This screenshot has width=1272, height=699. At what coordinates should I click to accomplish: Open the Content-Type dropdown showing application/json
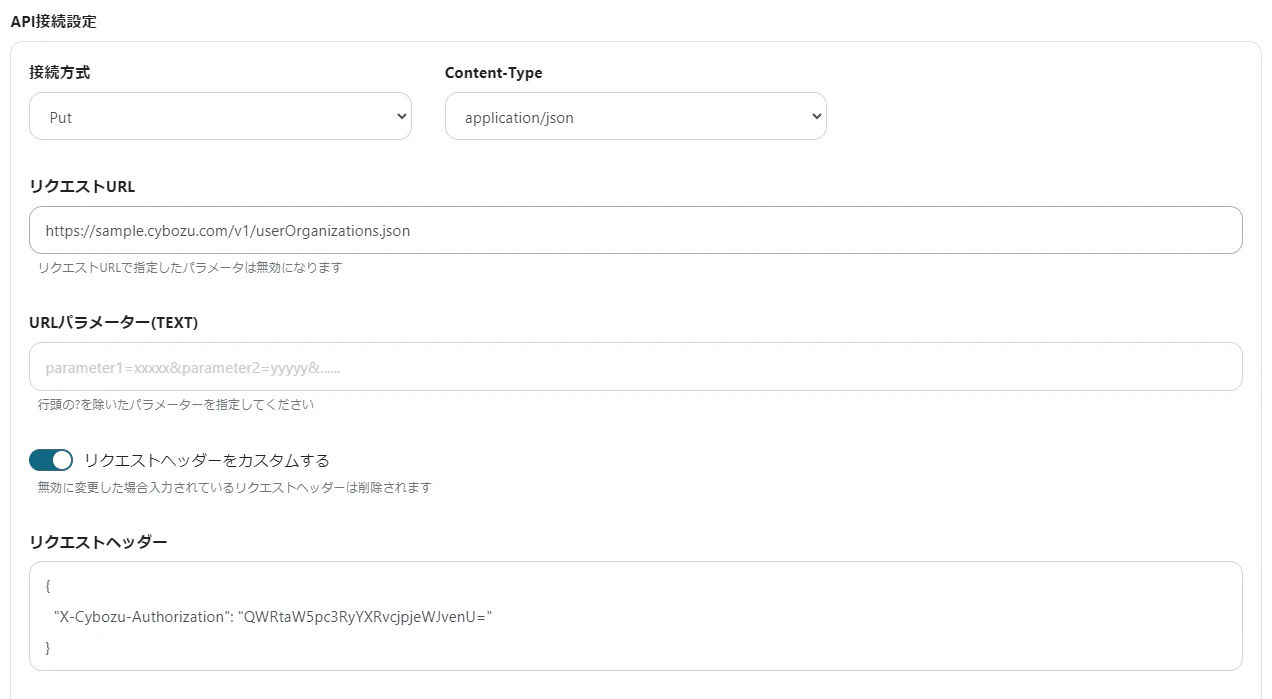(x=635, y=117)
